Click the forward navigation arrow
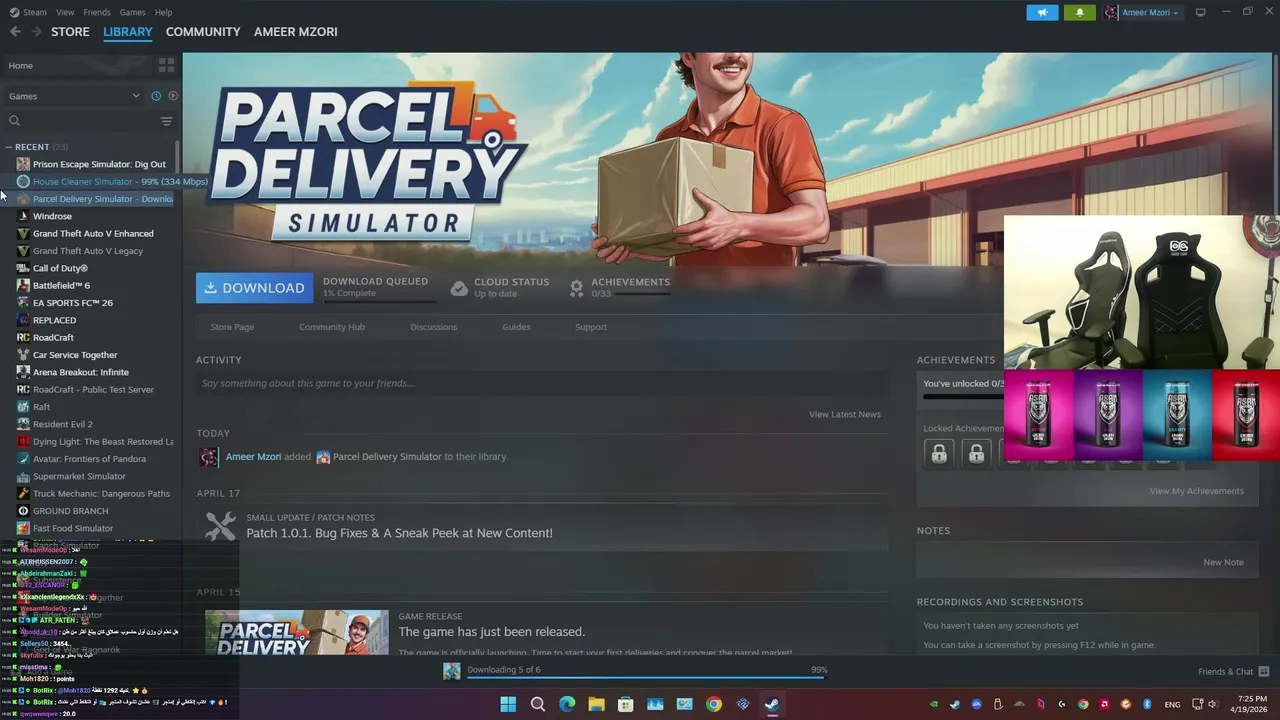This screenshot has width=1280, height=720. pyautogui.click(x=36, y=32)
